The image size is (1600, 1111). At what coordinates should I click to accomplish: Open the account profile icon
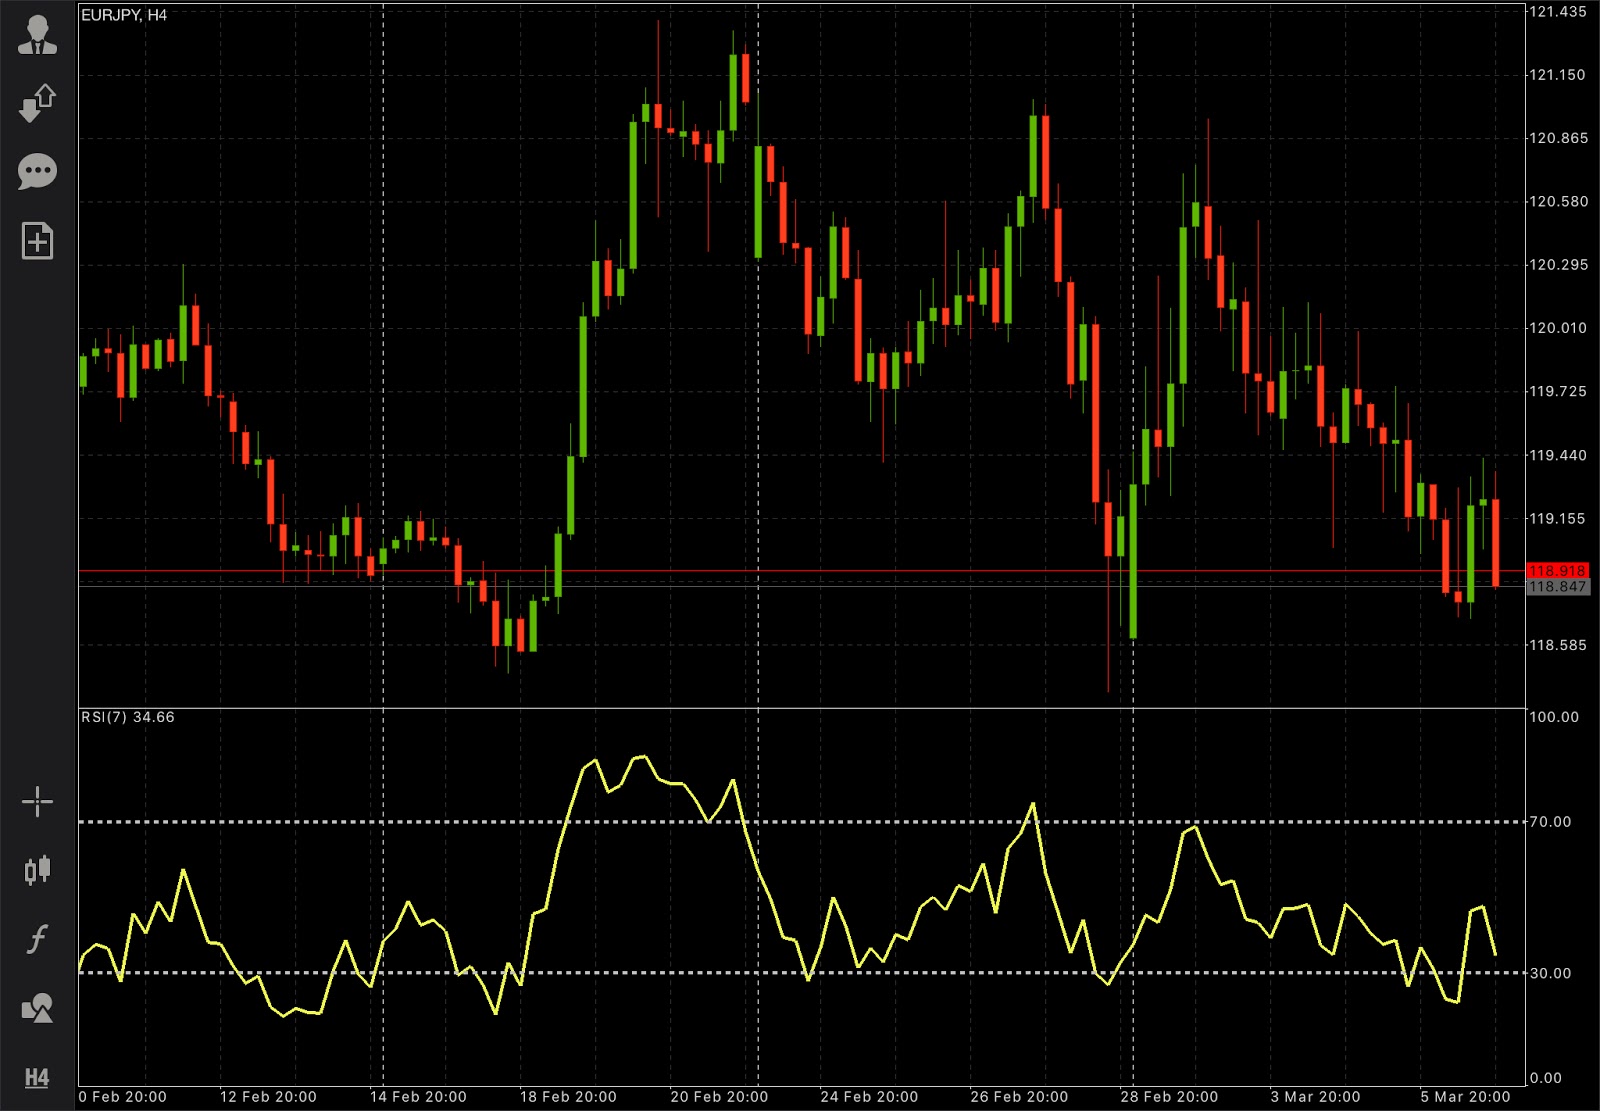point(38,34)
